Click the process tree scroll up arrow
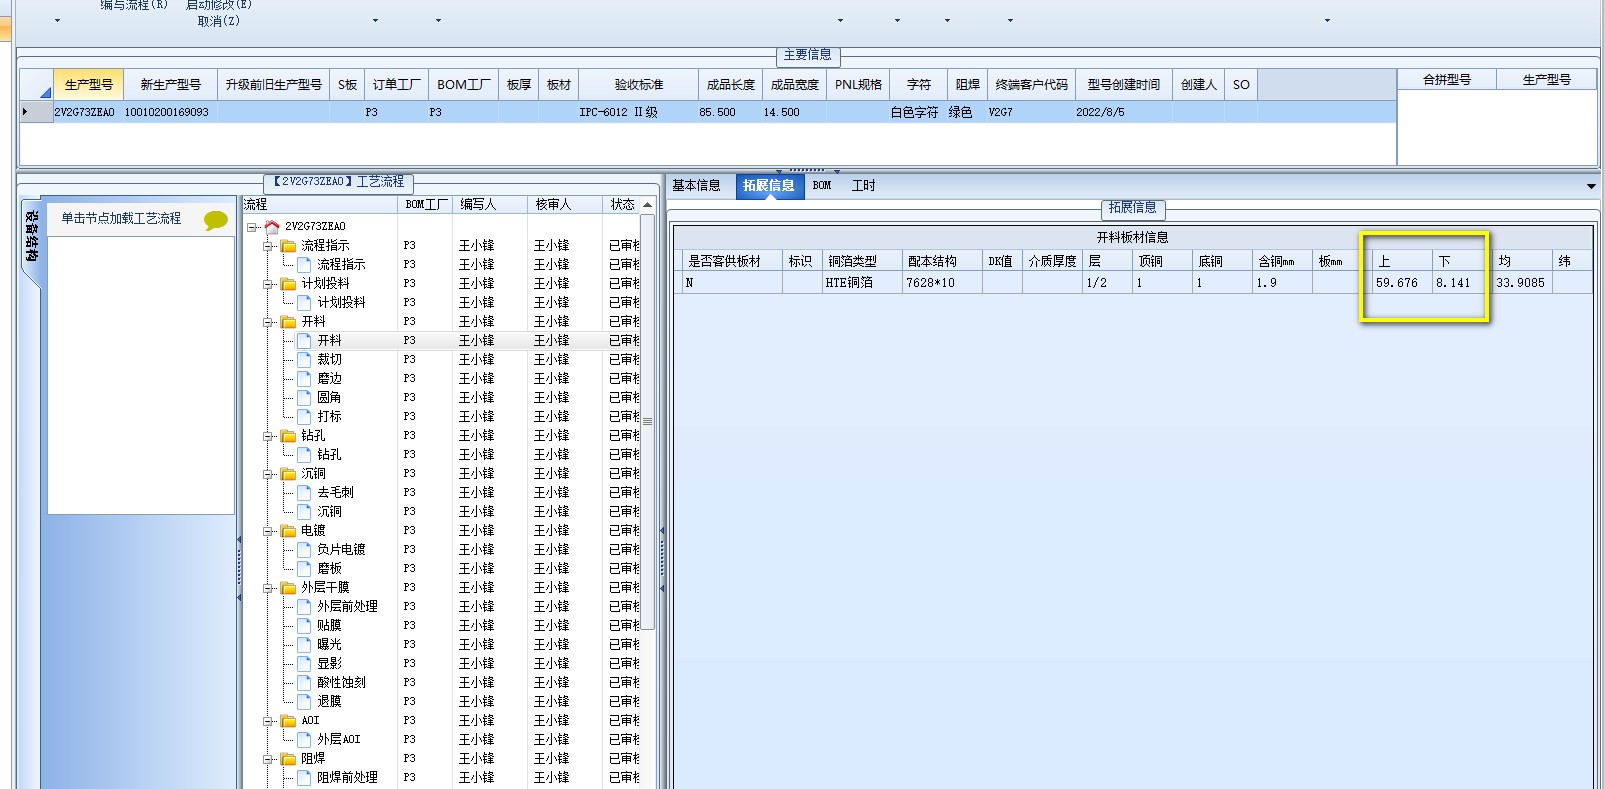This screenshot has width=1605, height=789. 647,205
